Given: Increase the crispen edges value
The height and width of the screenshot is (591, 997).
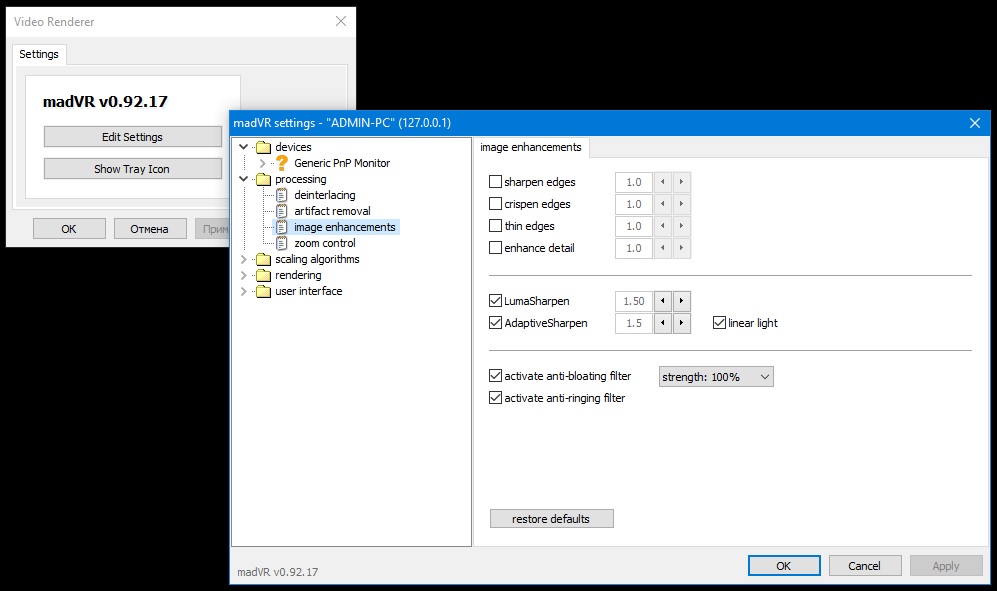Looking at the screenshot, I should pyautogui.click(x=681, y=204).
